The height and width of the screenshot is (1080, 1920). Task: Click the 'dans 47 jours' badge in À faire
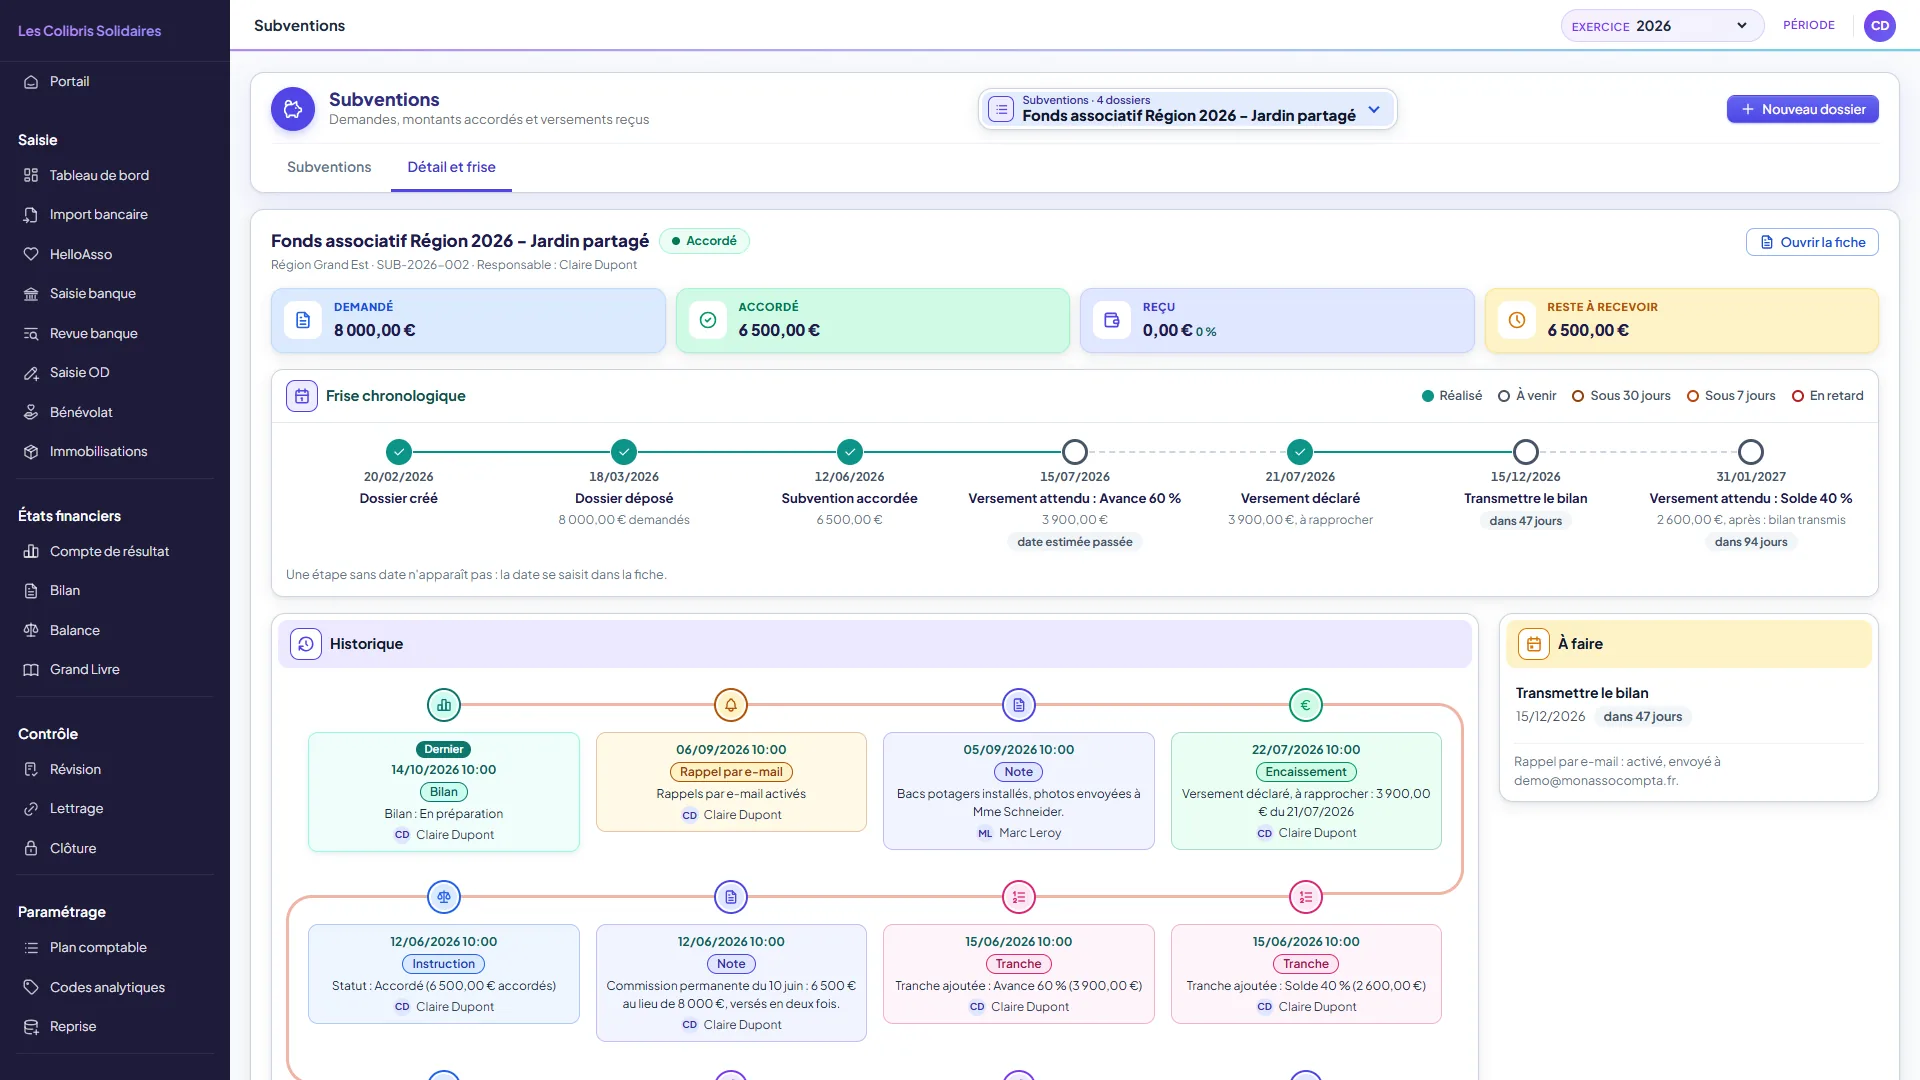coord(1642,717)
